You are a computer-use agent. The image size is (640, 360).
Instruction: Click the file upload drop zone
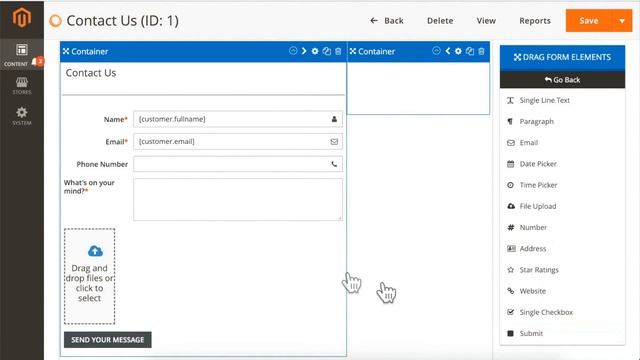(89, 276)
